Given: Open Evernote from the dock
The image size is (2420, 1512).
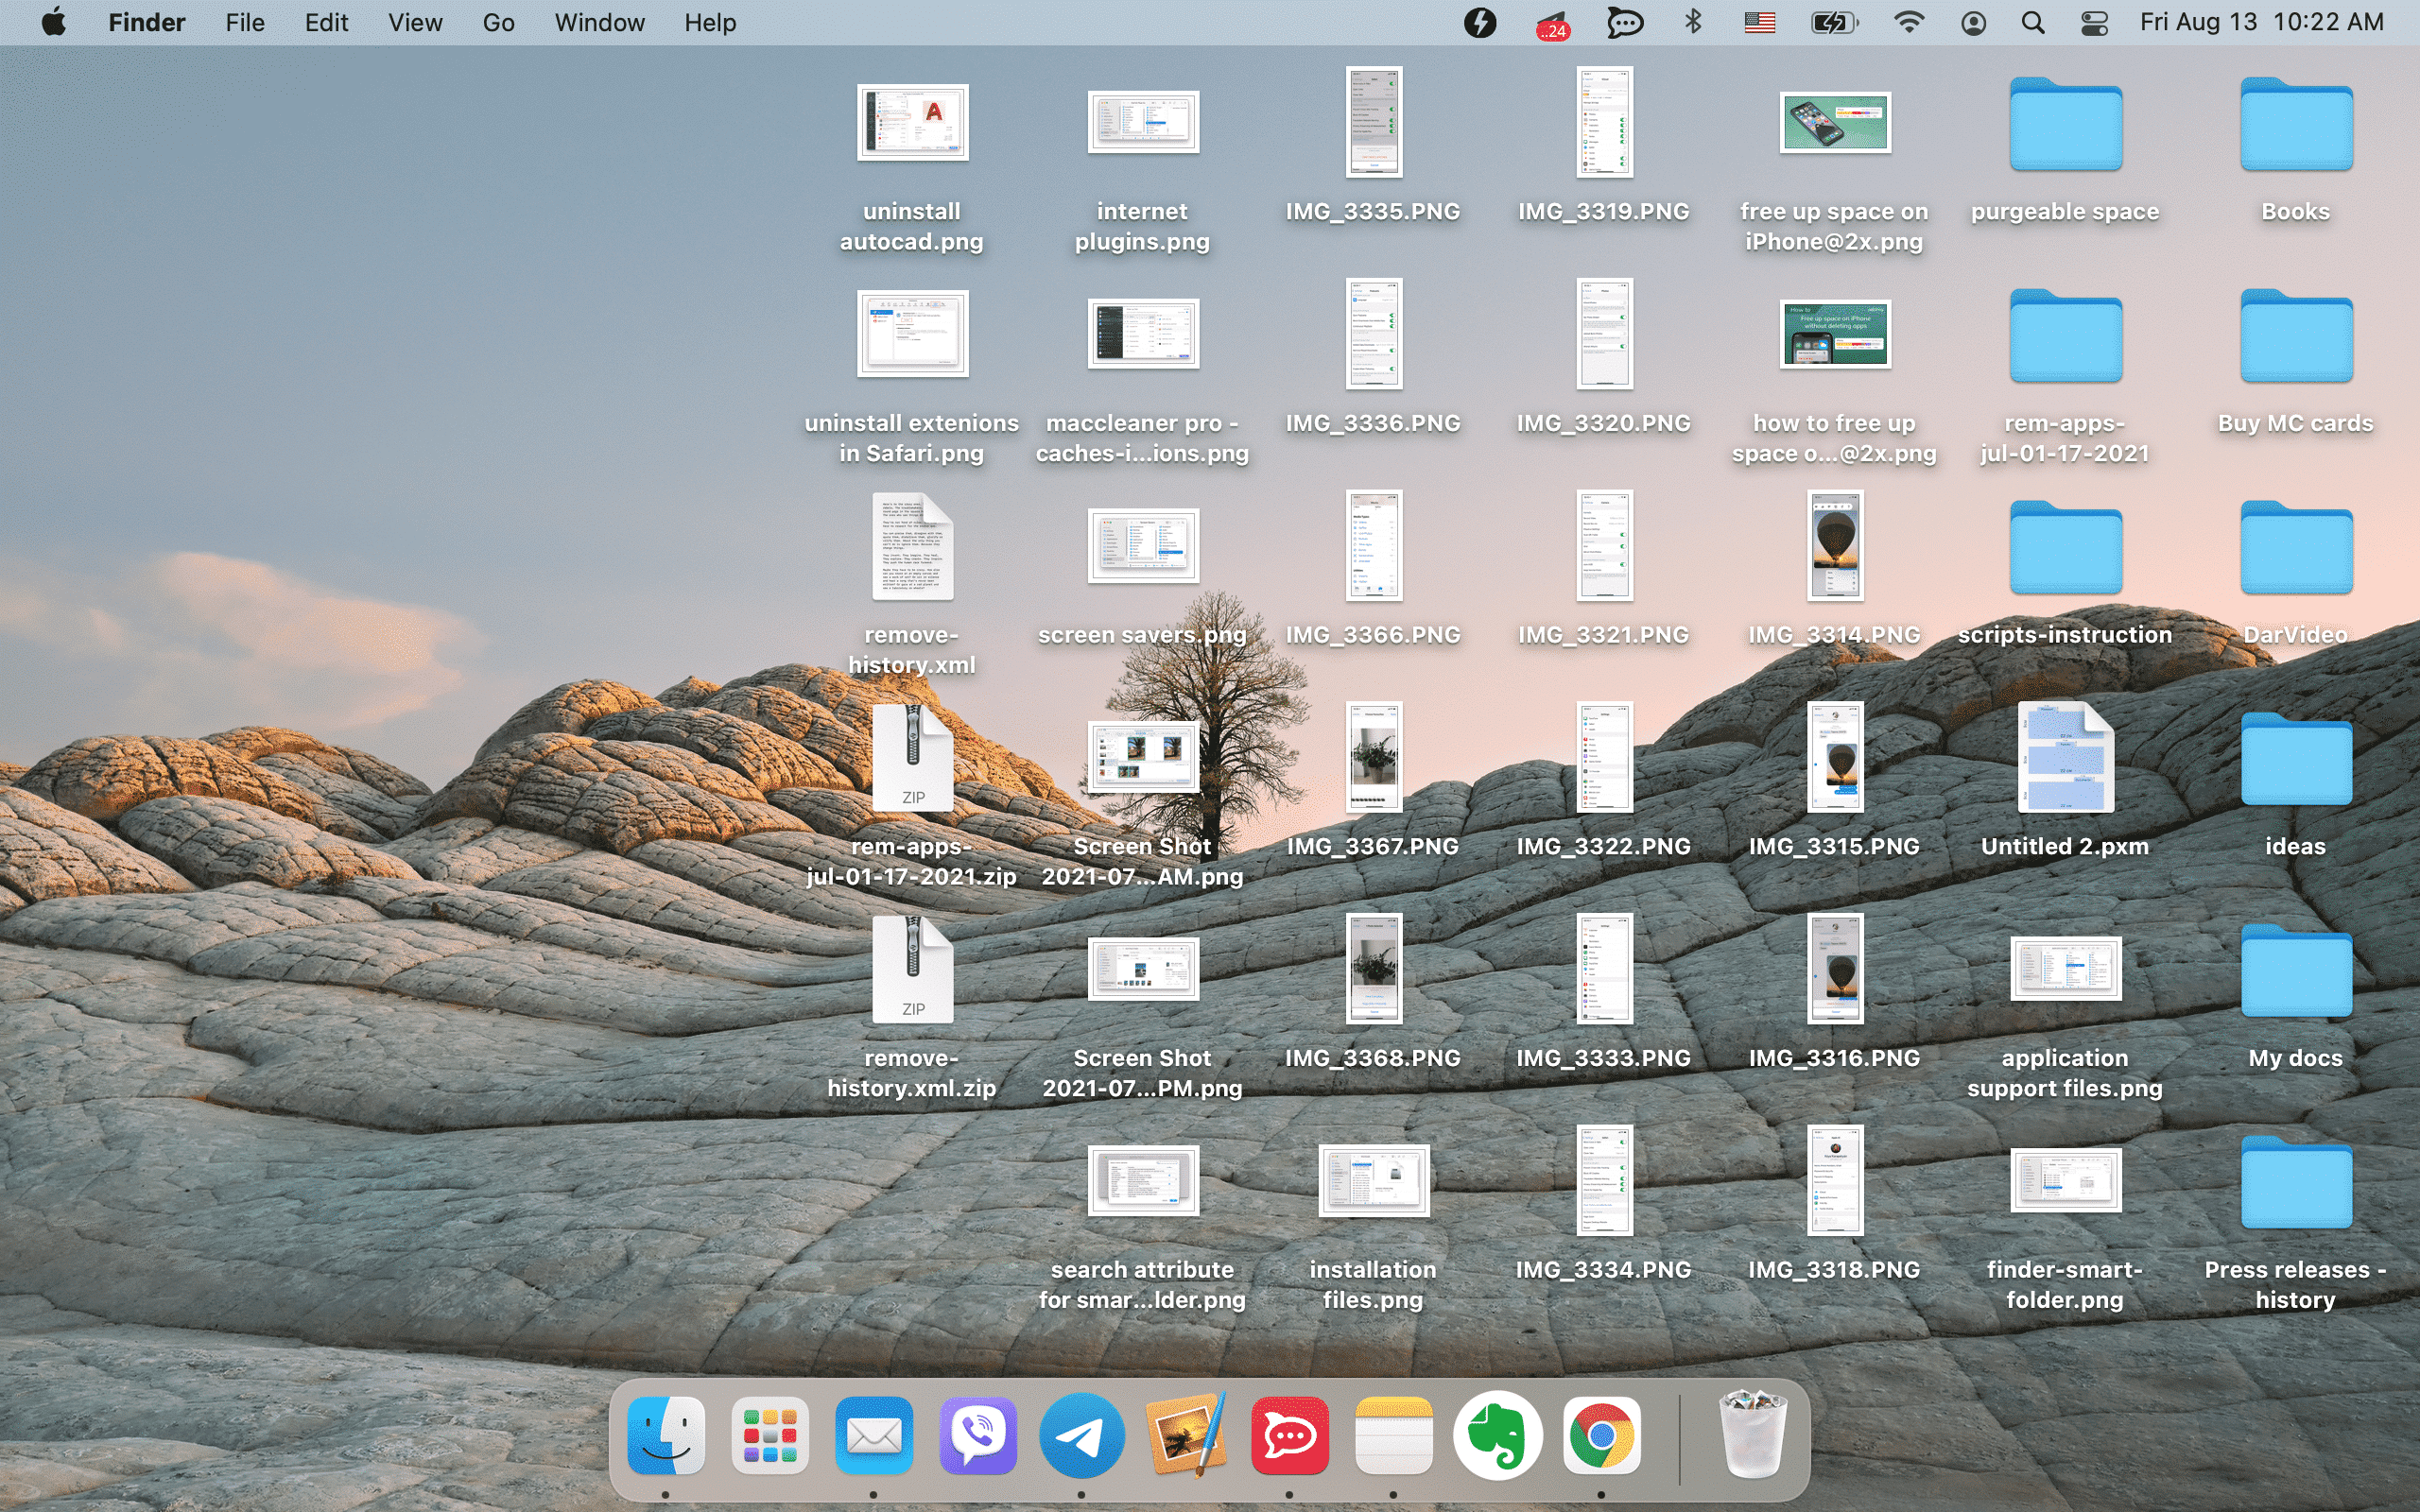Looking at the screenshot, I should [x=1495, y=1435].
